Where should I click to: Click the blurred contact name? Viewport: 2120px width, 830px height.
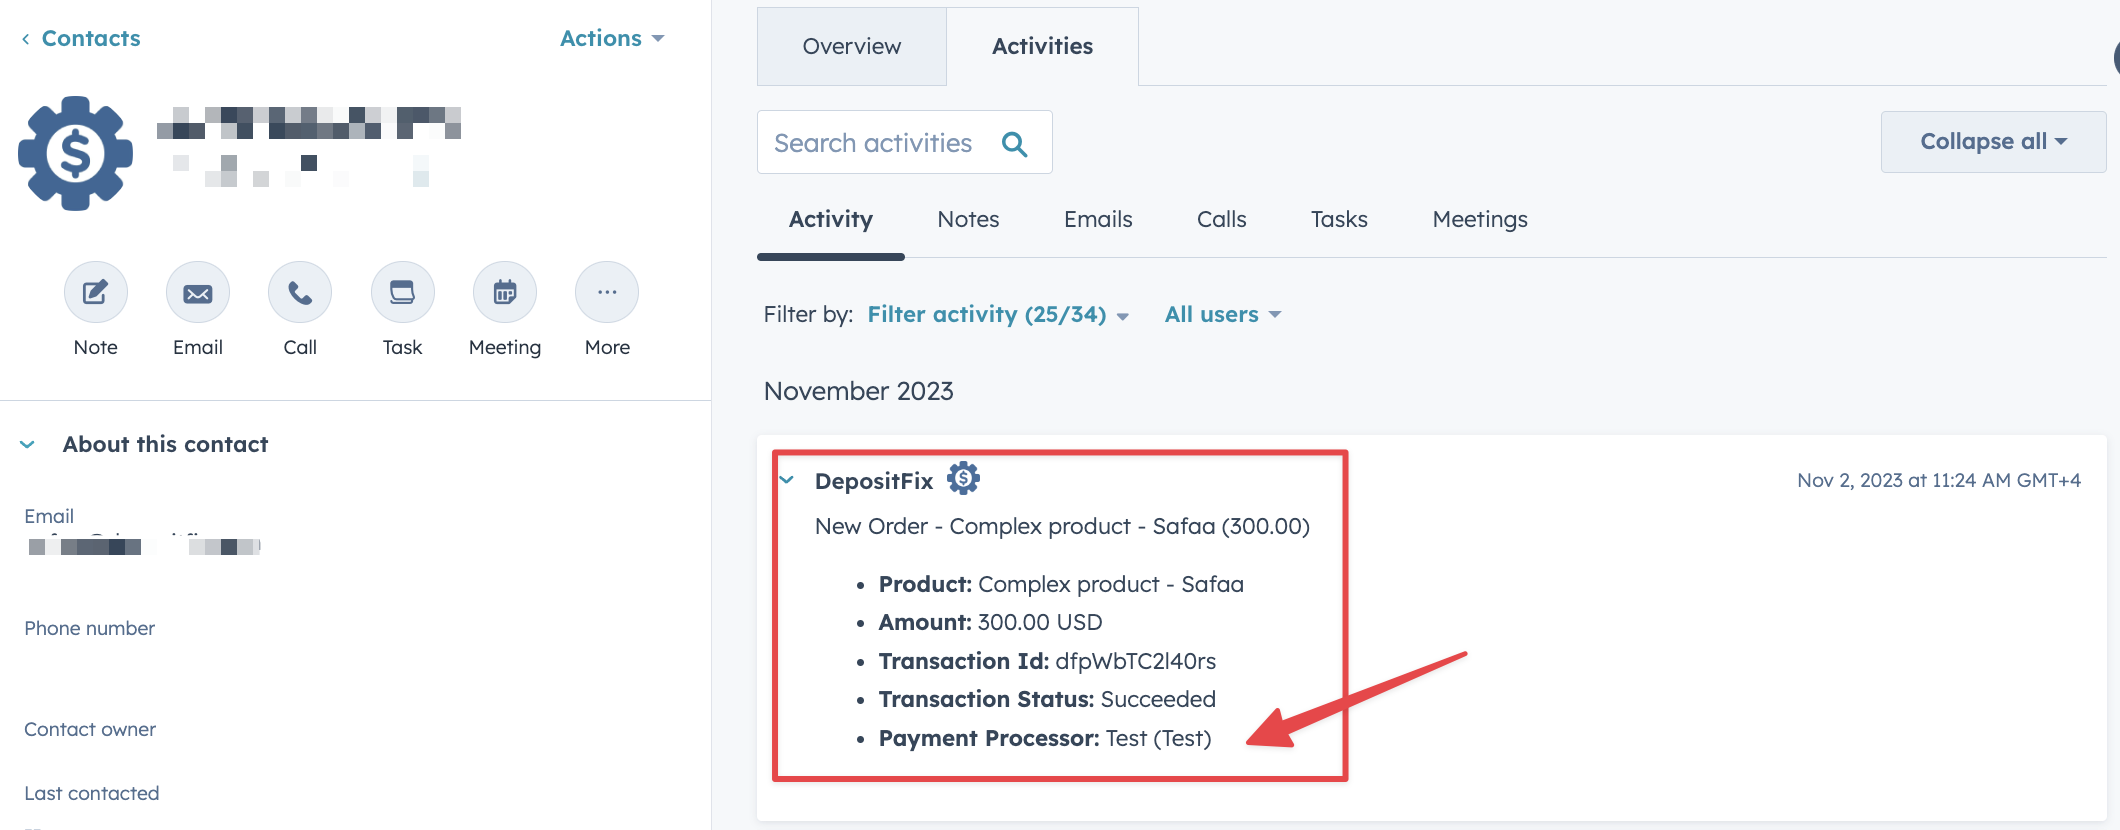coord(309,123)
